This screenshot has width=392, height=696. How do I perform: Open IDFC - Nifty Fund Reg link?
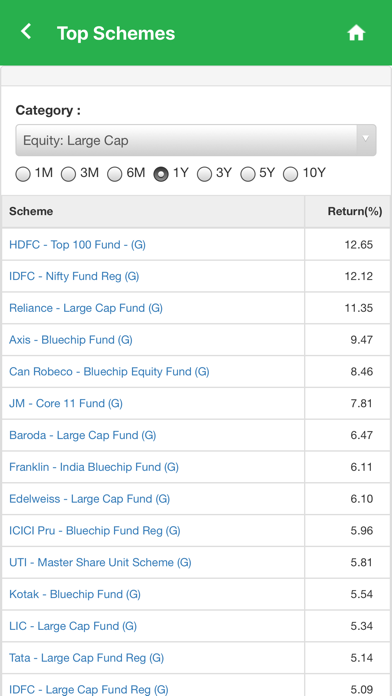click(x=74, y=276)
